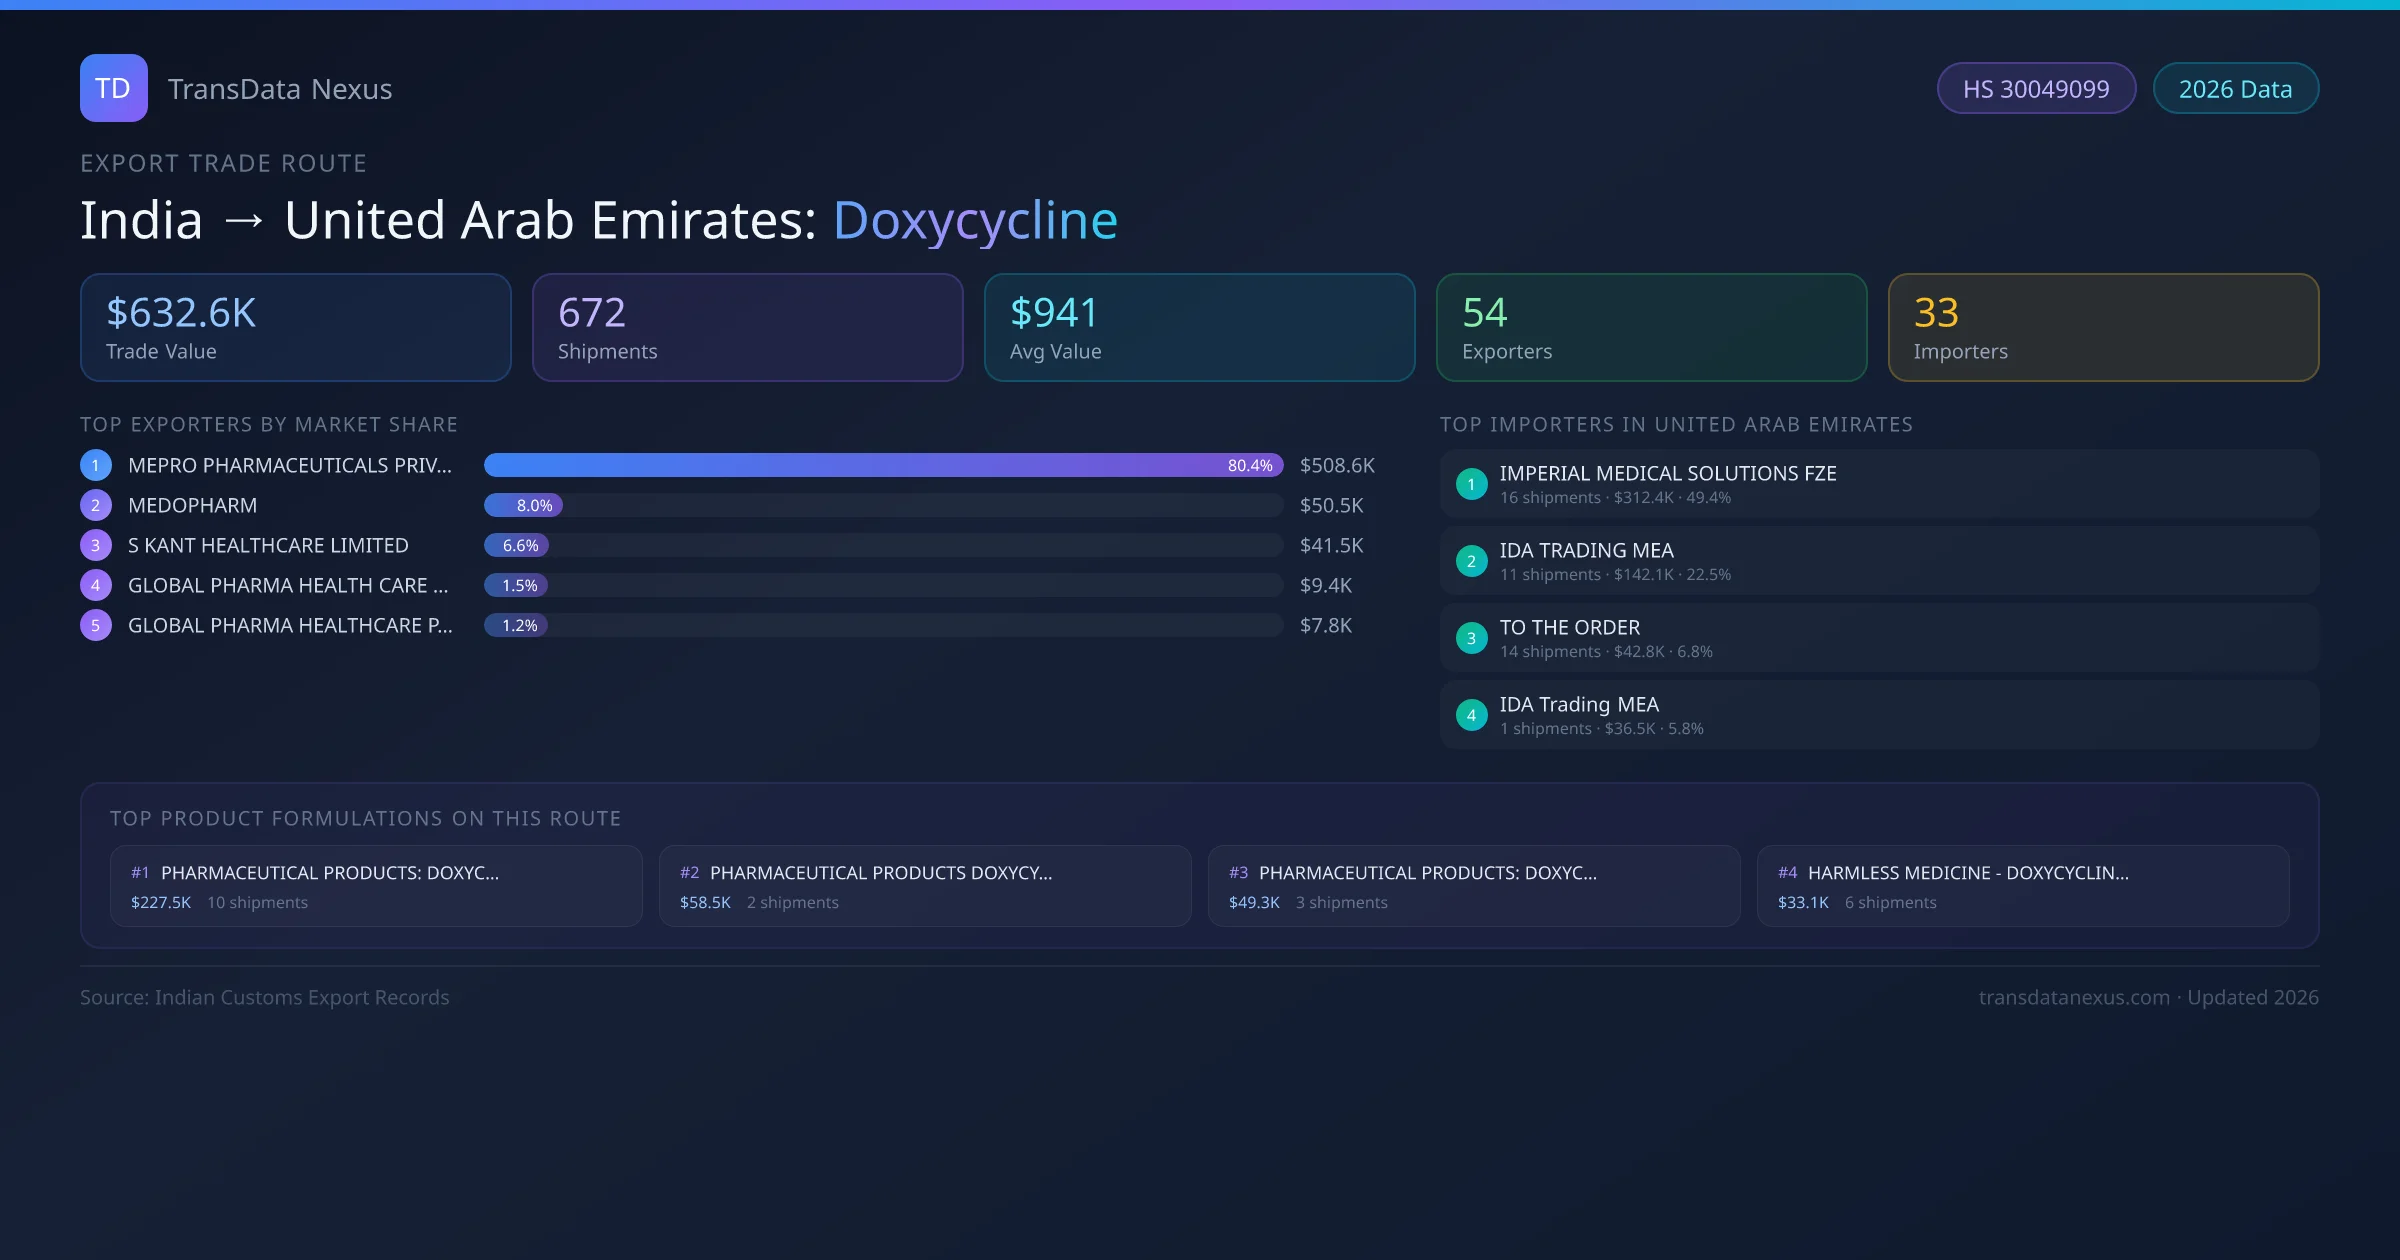2400x1260 pixels.
Task: Click the 80.4% market share bar
Action: tap(882, 465)
